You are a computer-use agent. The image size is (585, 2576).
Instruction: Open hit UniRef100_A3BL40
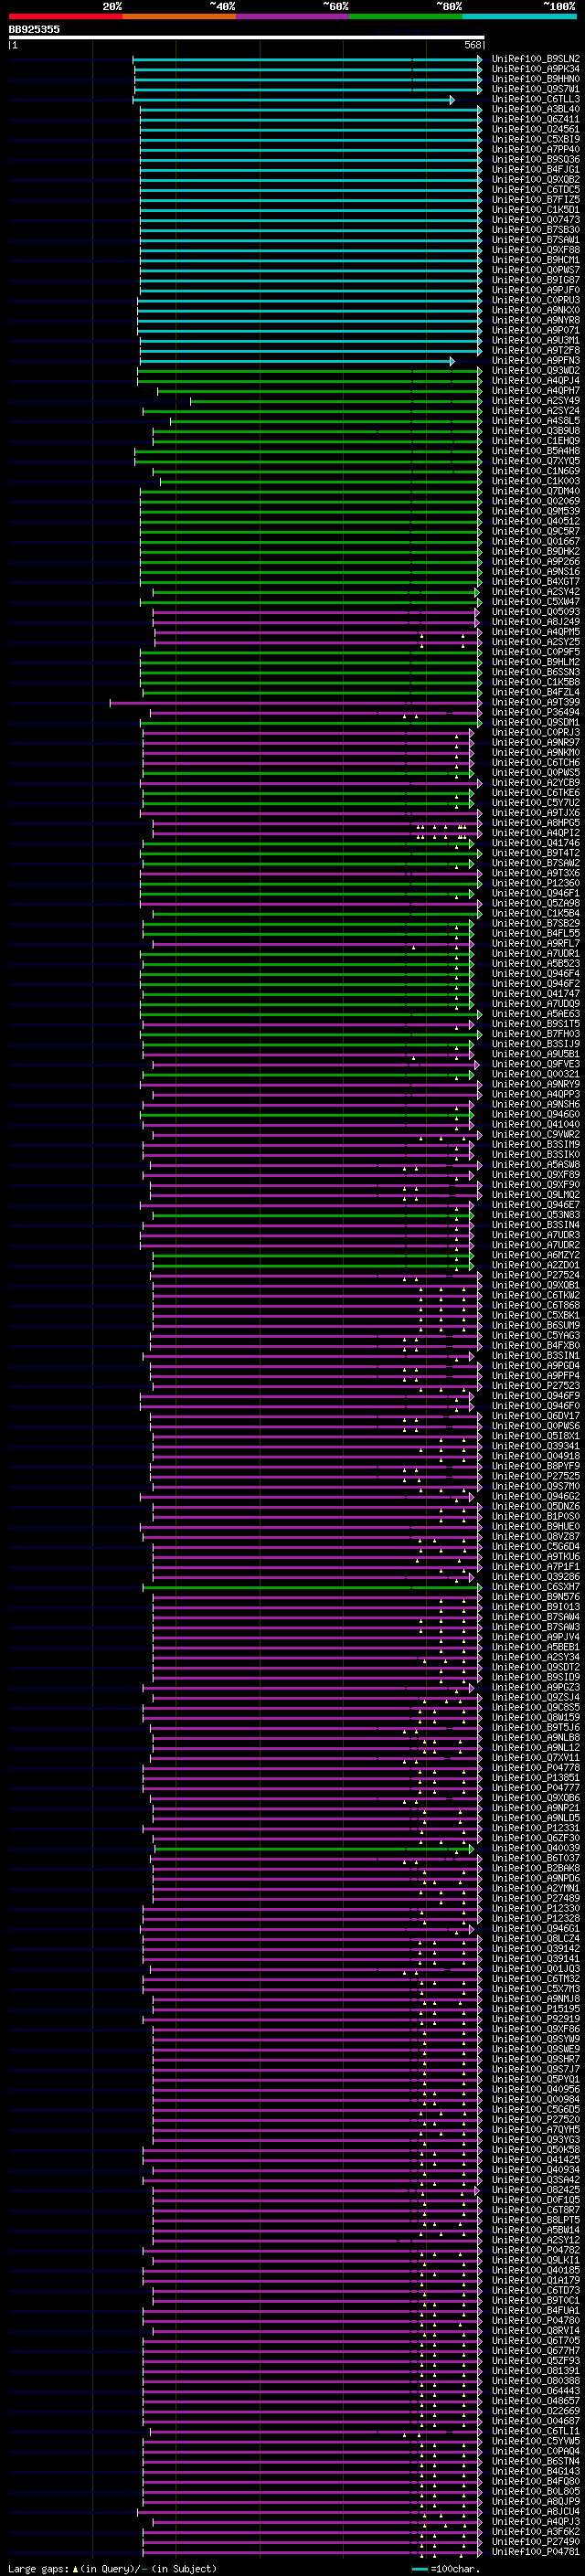pyautogui.click(x=535, y=109)
